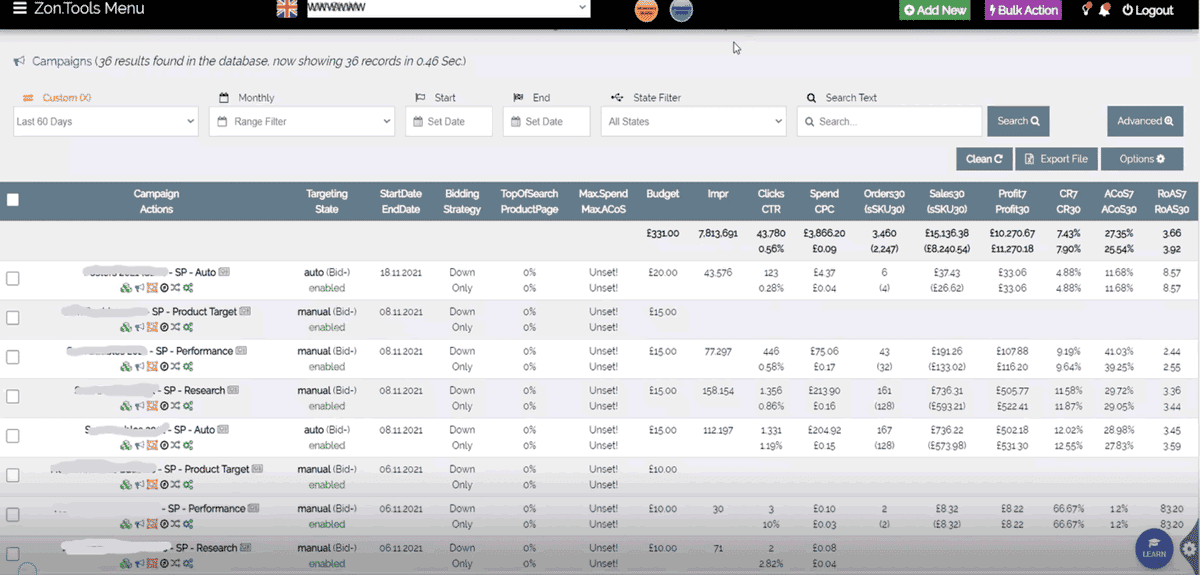
Task: Check the 06.11.2021 SP - Research checkbox
Action: coord(13,554)
